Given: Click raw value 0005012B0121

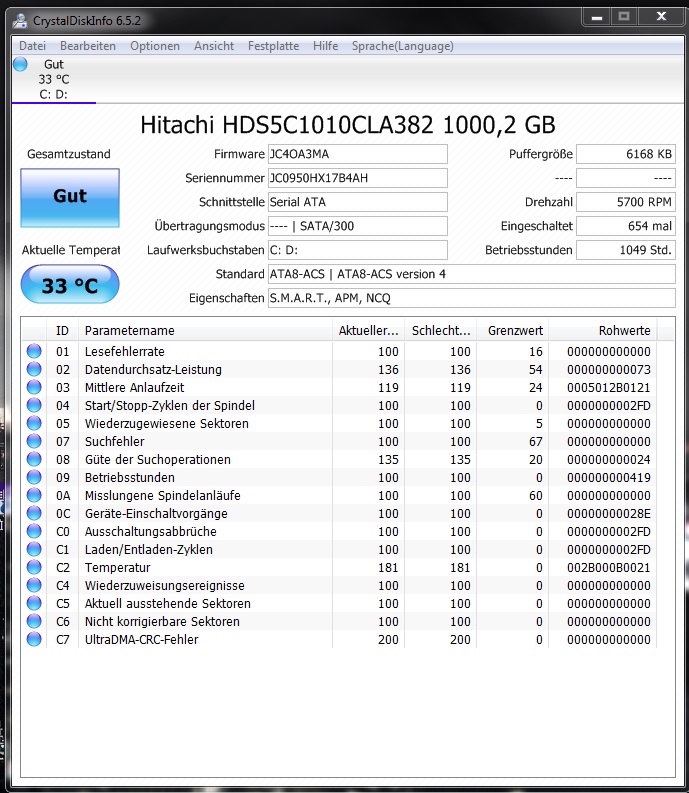Looking at the screenshot, I should (609, 388).
